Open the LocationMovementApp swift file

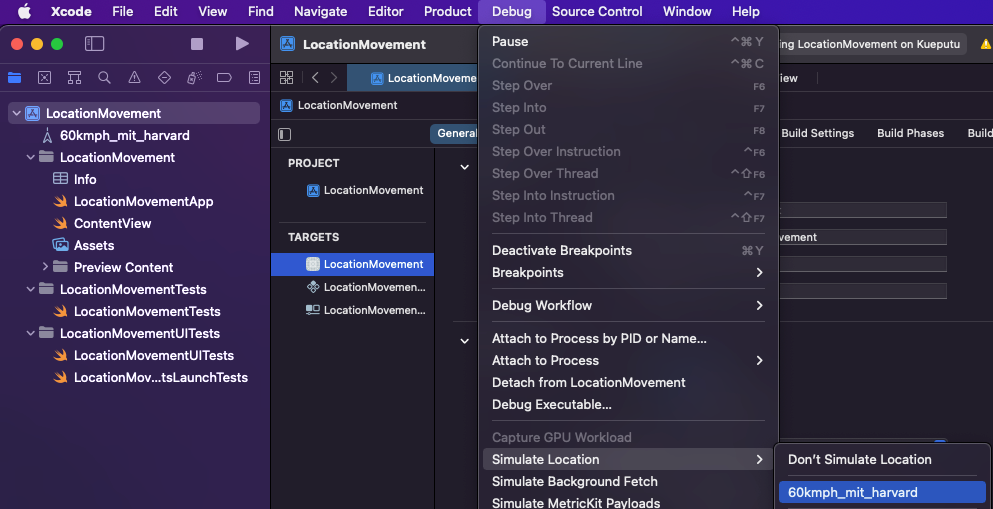pyautogui.click(x=143, y=201)
